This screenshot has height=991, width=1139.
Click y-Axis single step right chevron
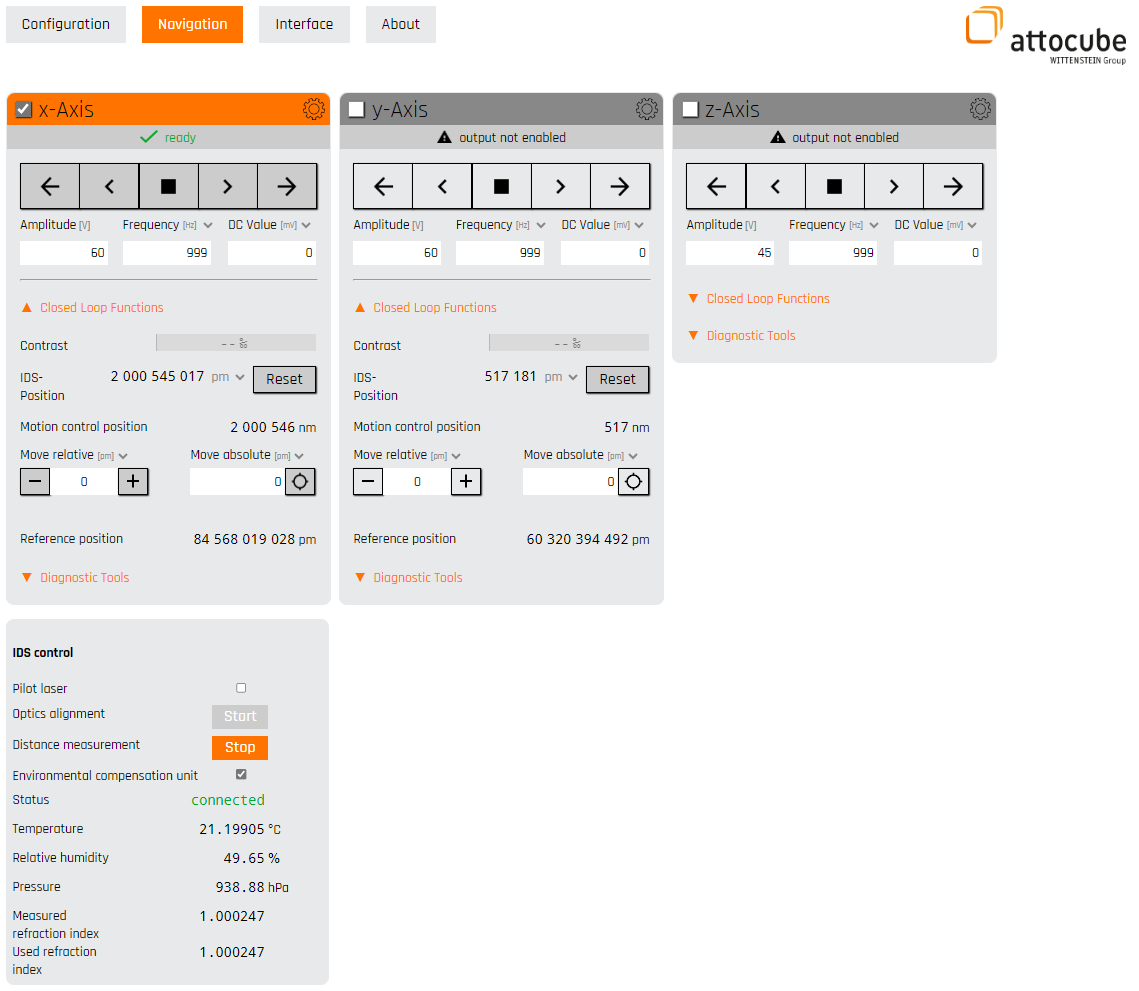point(560,186)
